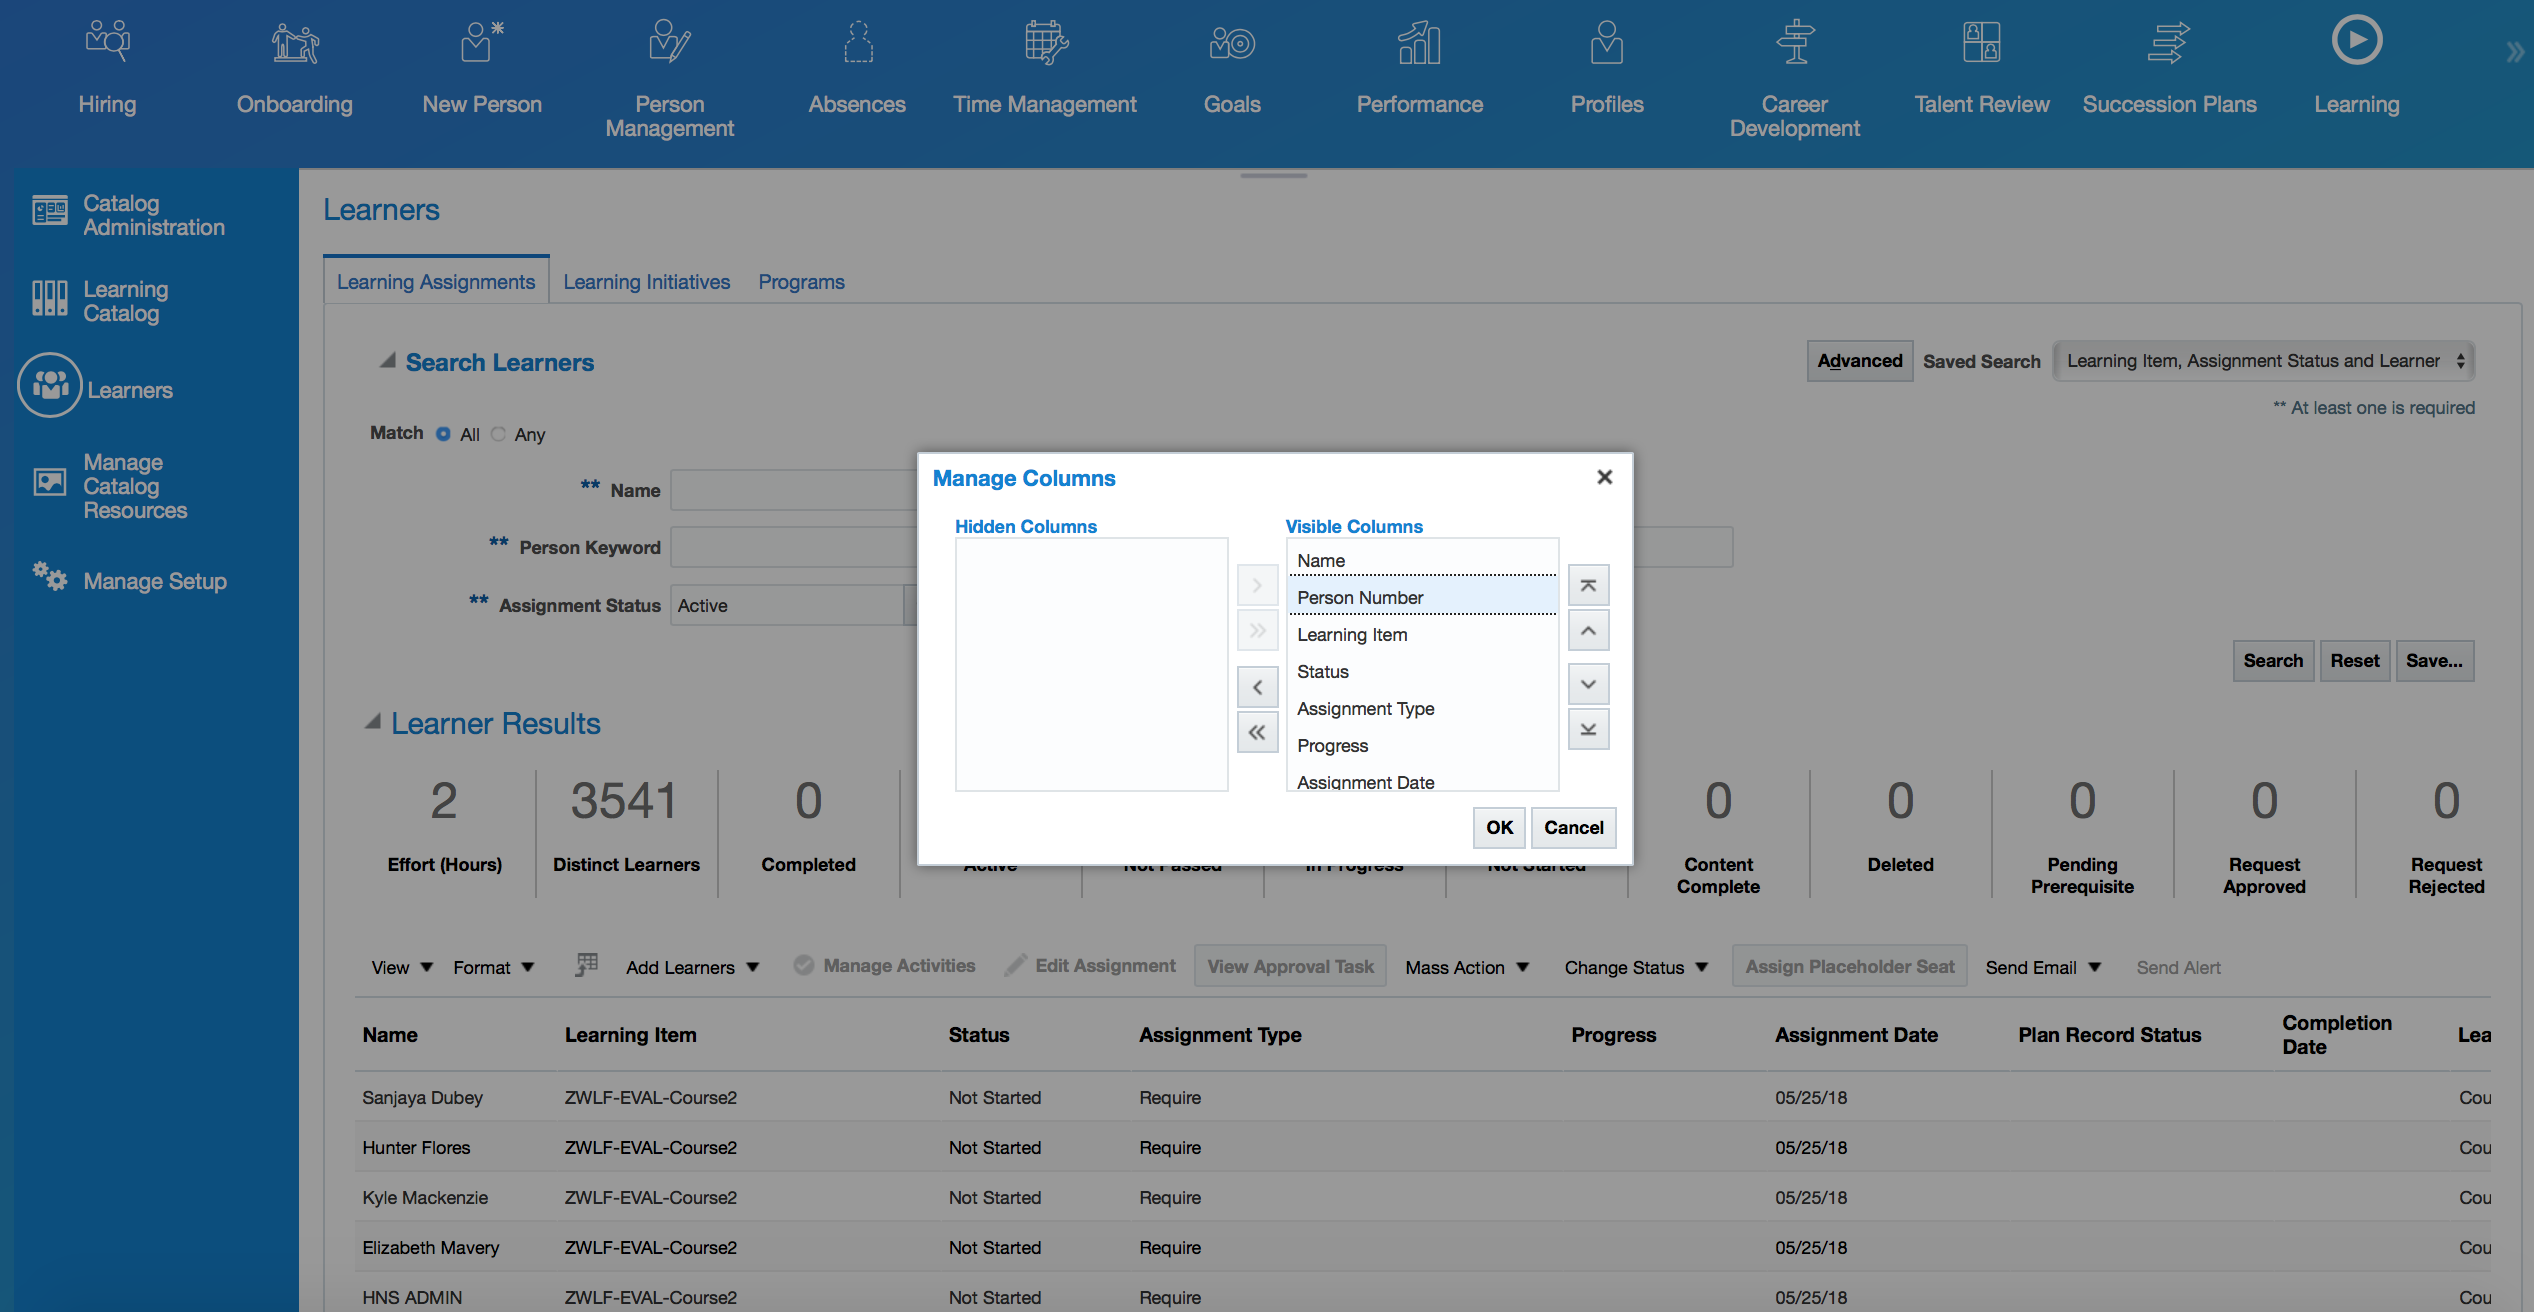Click the Hiring icon in top navigation

click(x=107, y=42)
